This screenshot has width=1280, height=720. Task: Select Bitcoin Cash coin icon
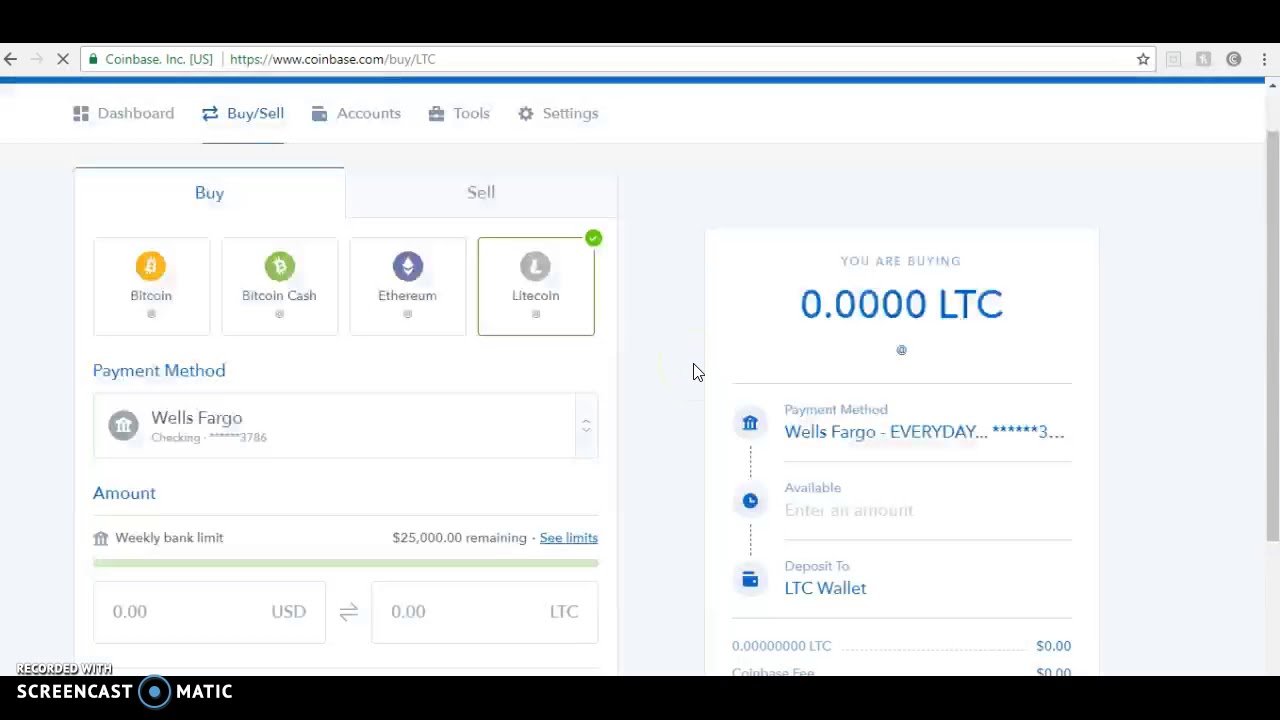279,266
